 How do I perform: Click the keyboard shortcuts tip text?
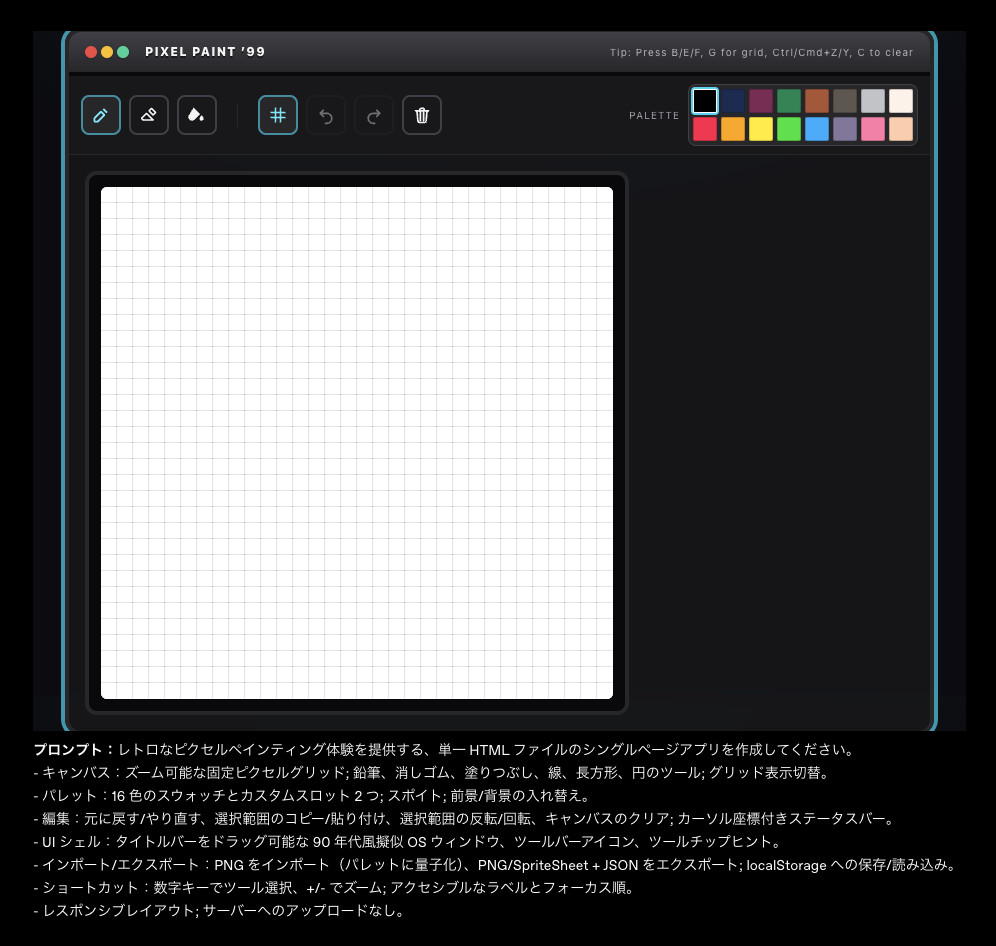[x=761, y=53]
